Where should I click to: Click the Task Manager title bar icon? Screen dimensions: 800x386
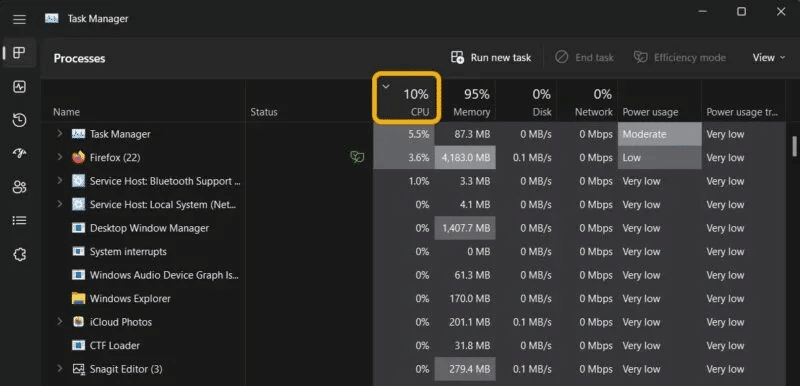[52, 19]
